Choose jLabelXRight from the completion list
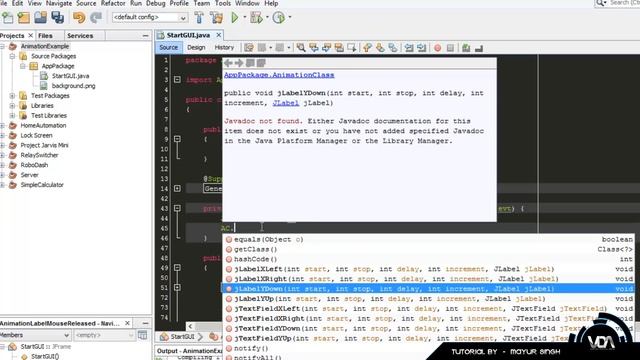The image size is (640, 360). [x=428, y=279]
